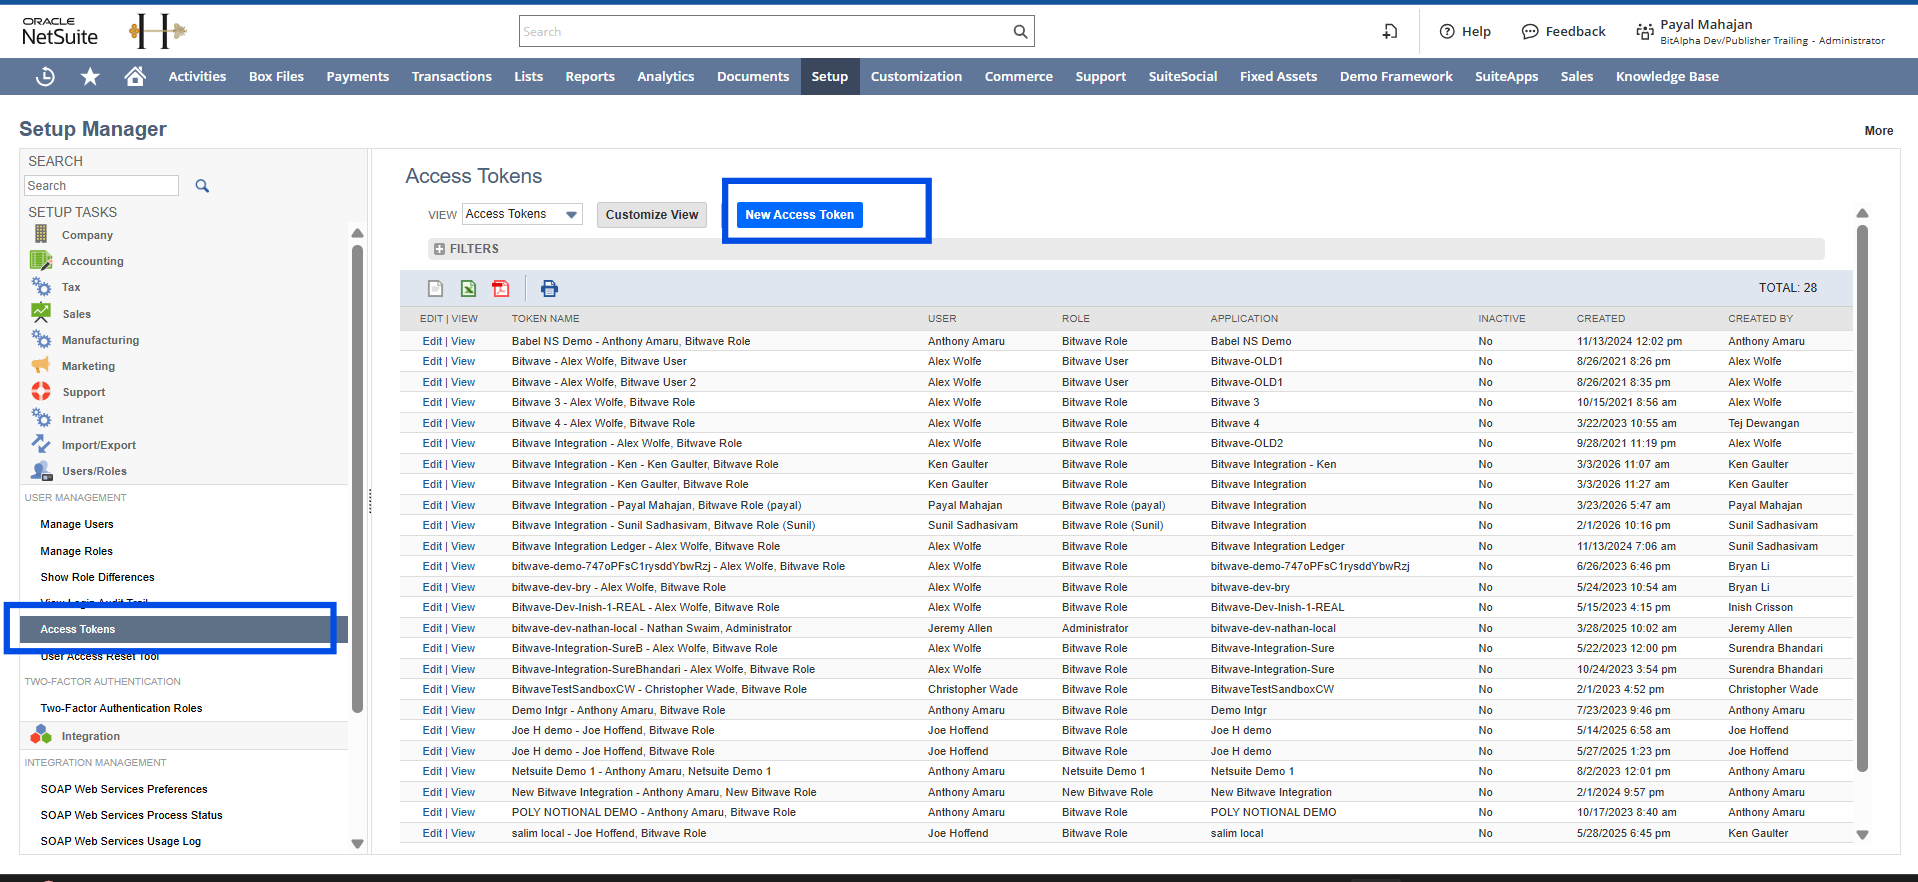Open Show Role Differences link
This screenshot has height=882, width=1918.
click(x=97, y=577)
